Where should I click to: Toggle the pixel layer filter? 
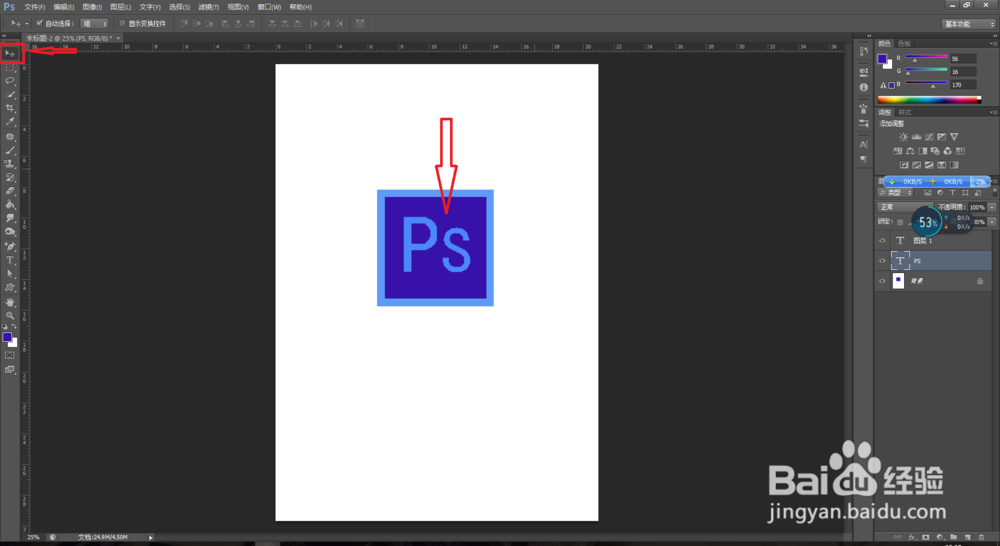927,193
